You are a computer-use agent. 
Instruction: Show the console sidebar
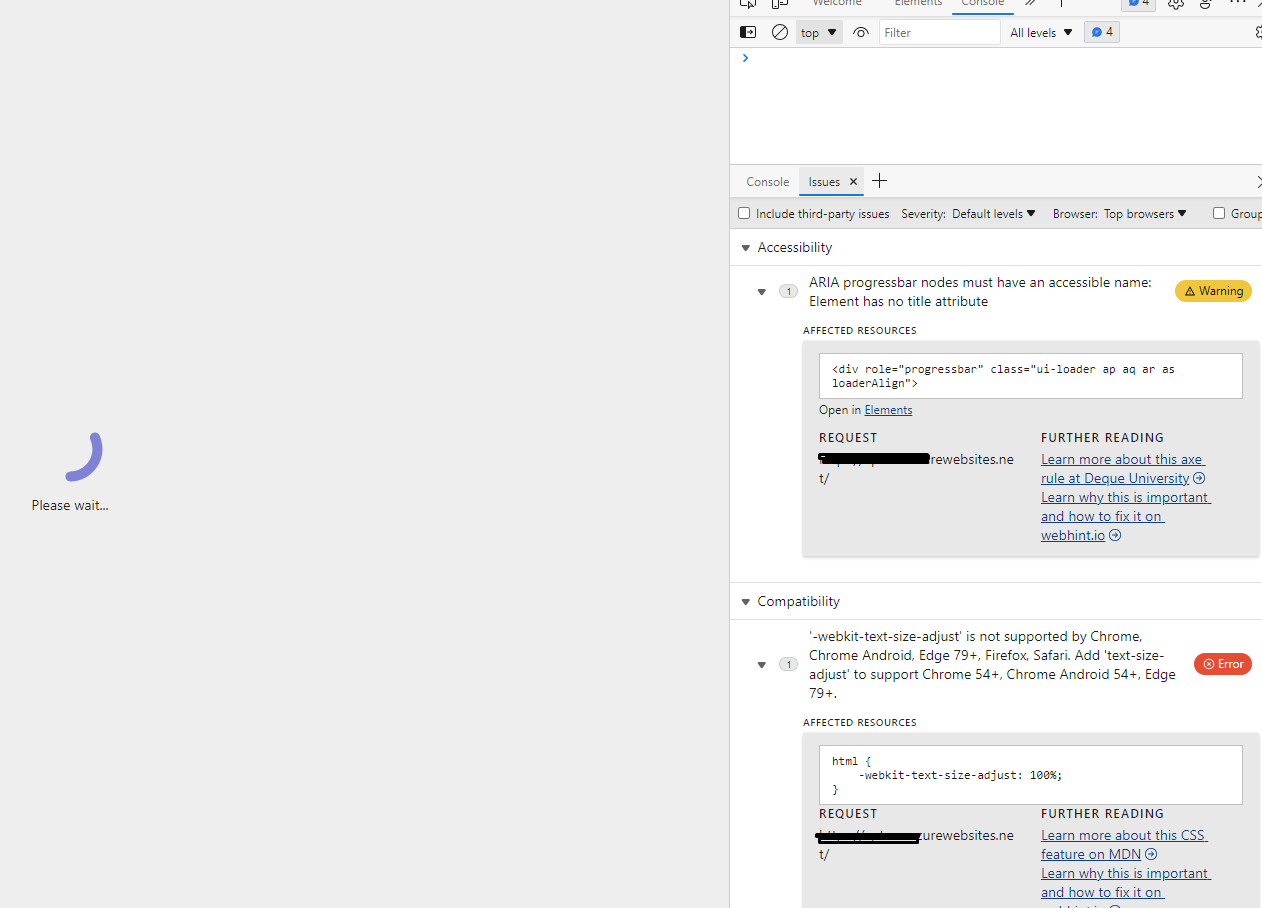click(x=748, y=32)
